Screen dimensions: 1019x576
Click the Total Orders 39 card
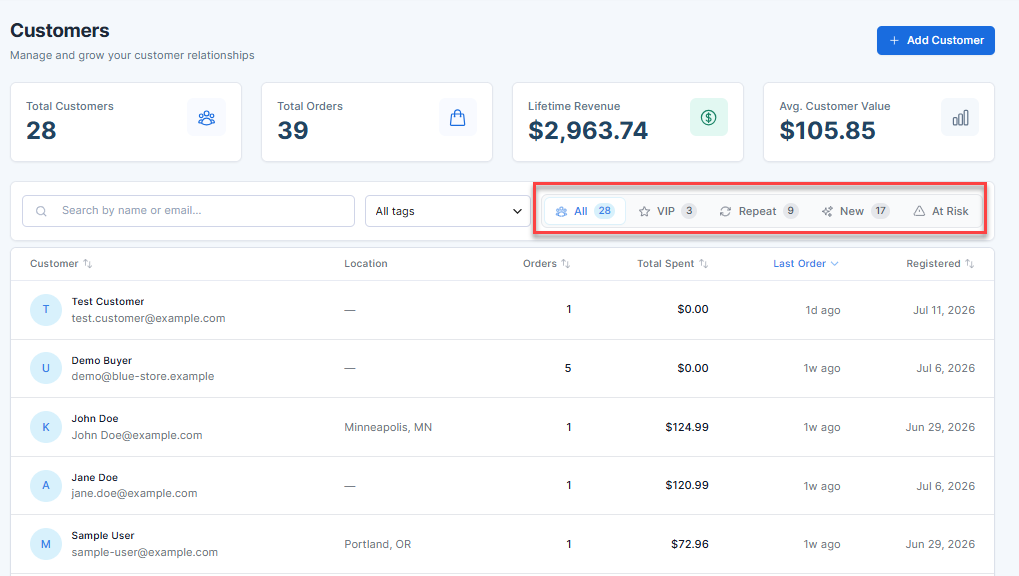point(377,122)
